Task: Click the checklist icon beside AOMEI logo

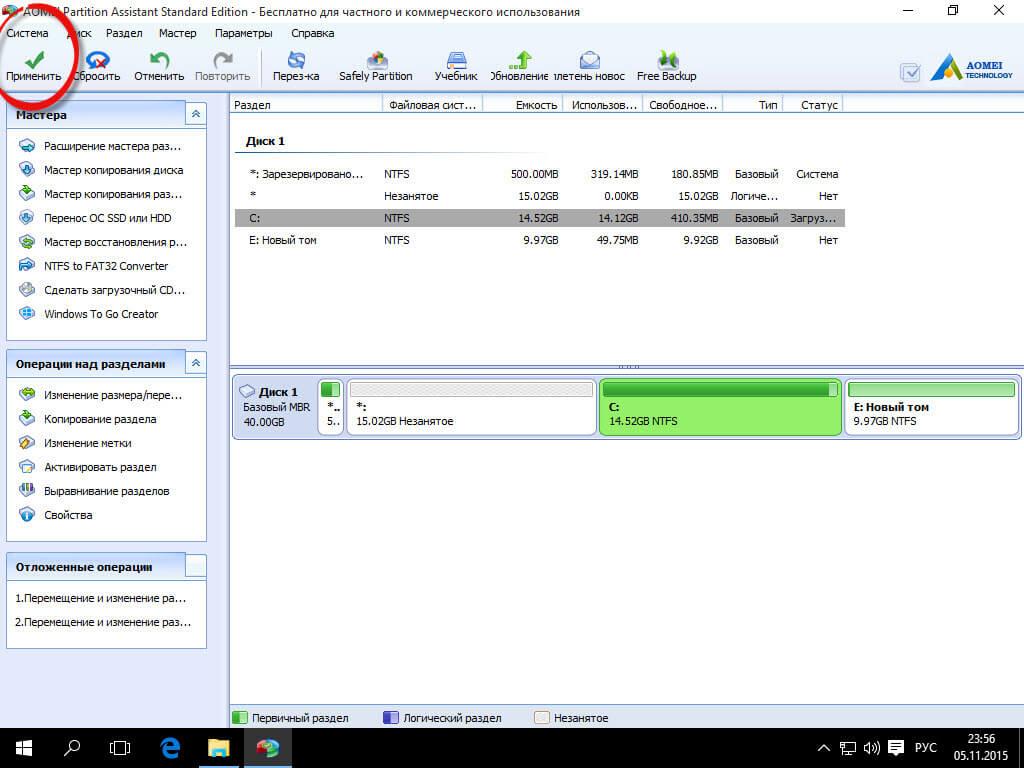Action: click(x=910, y=72)
